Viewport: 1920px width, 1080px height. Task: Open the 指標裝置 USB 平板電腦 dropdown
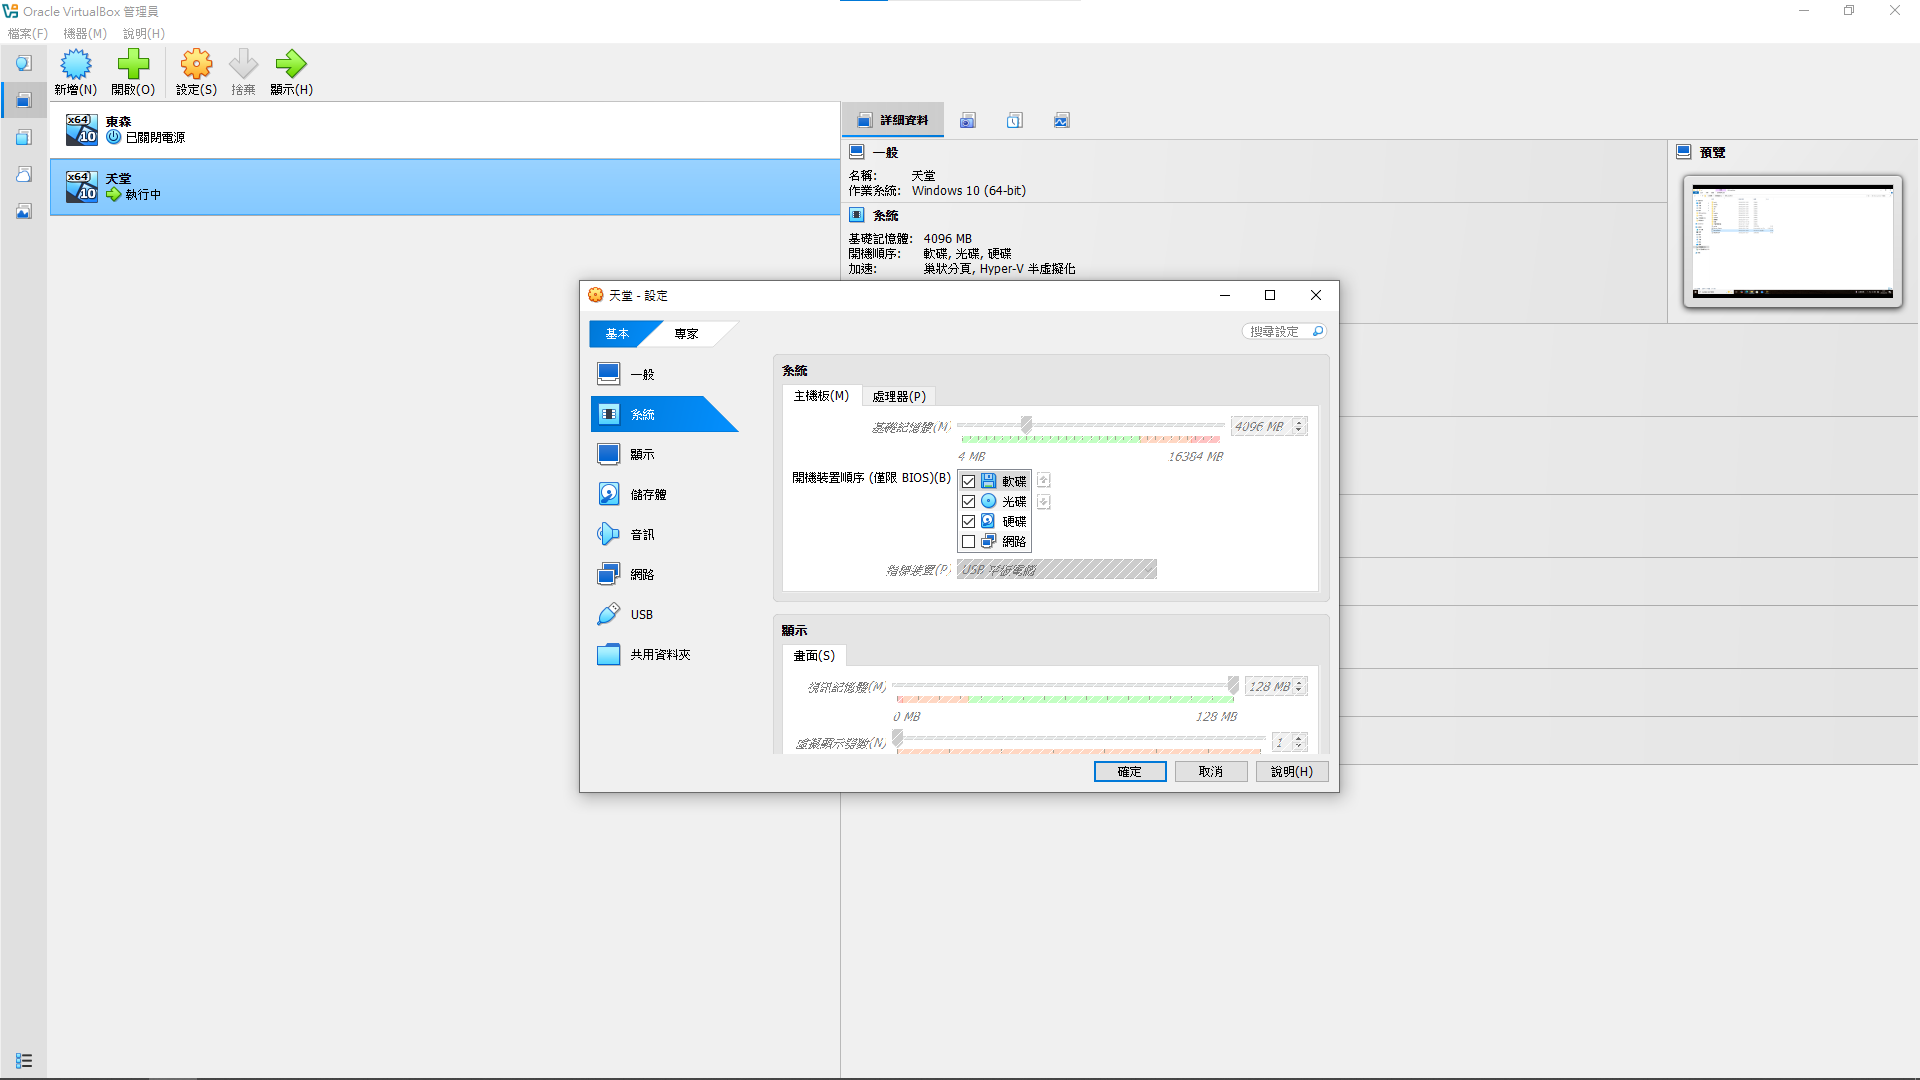pyautogui.click(x=1057, y=570)
